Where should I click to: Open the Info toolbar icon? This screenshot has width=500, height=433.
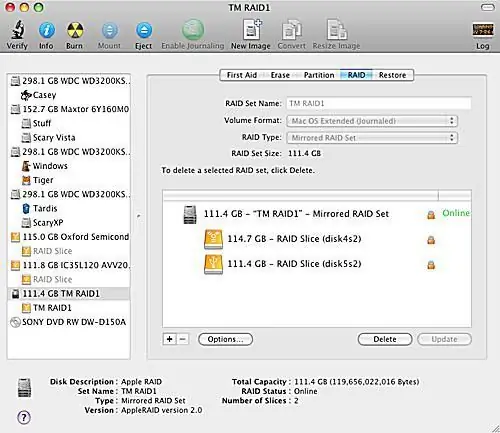[47, 30]
